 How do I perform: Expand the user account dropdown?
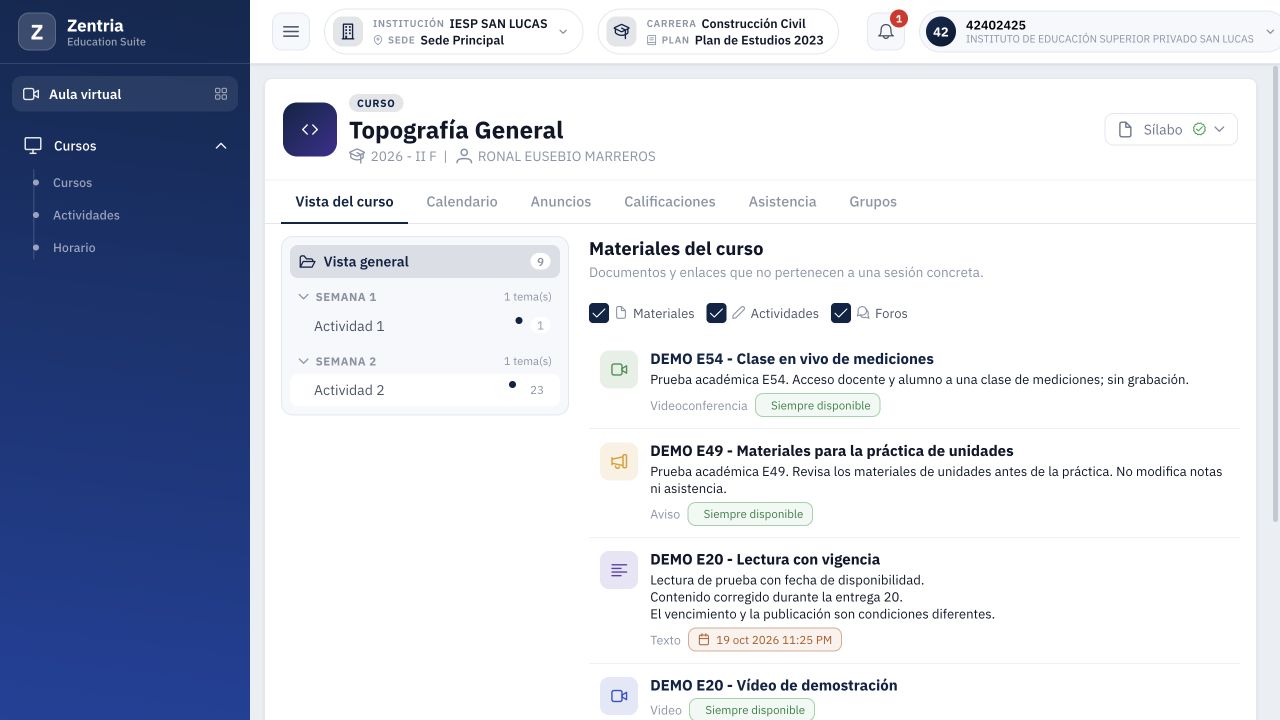(1271, 32)
